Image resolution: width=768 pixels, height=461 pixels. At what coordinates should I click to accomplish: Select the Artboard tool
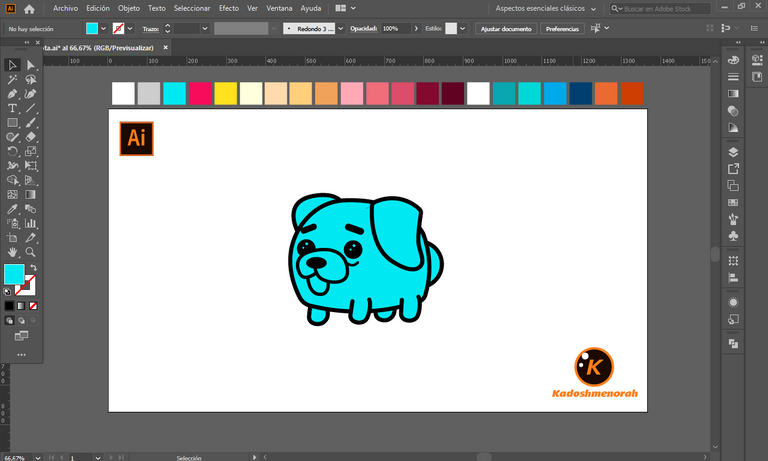point(12,238)
